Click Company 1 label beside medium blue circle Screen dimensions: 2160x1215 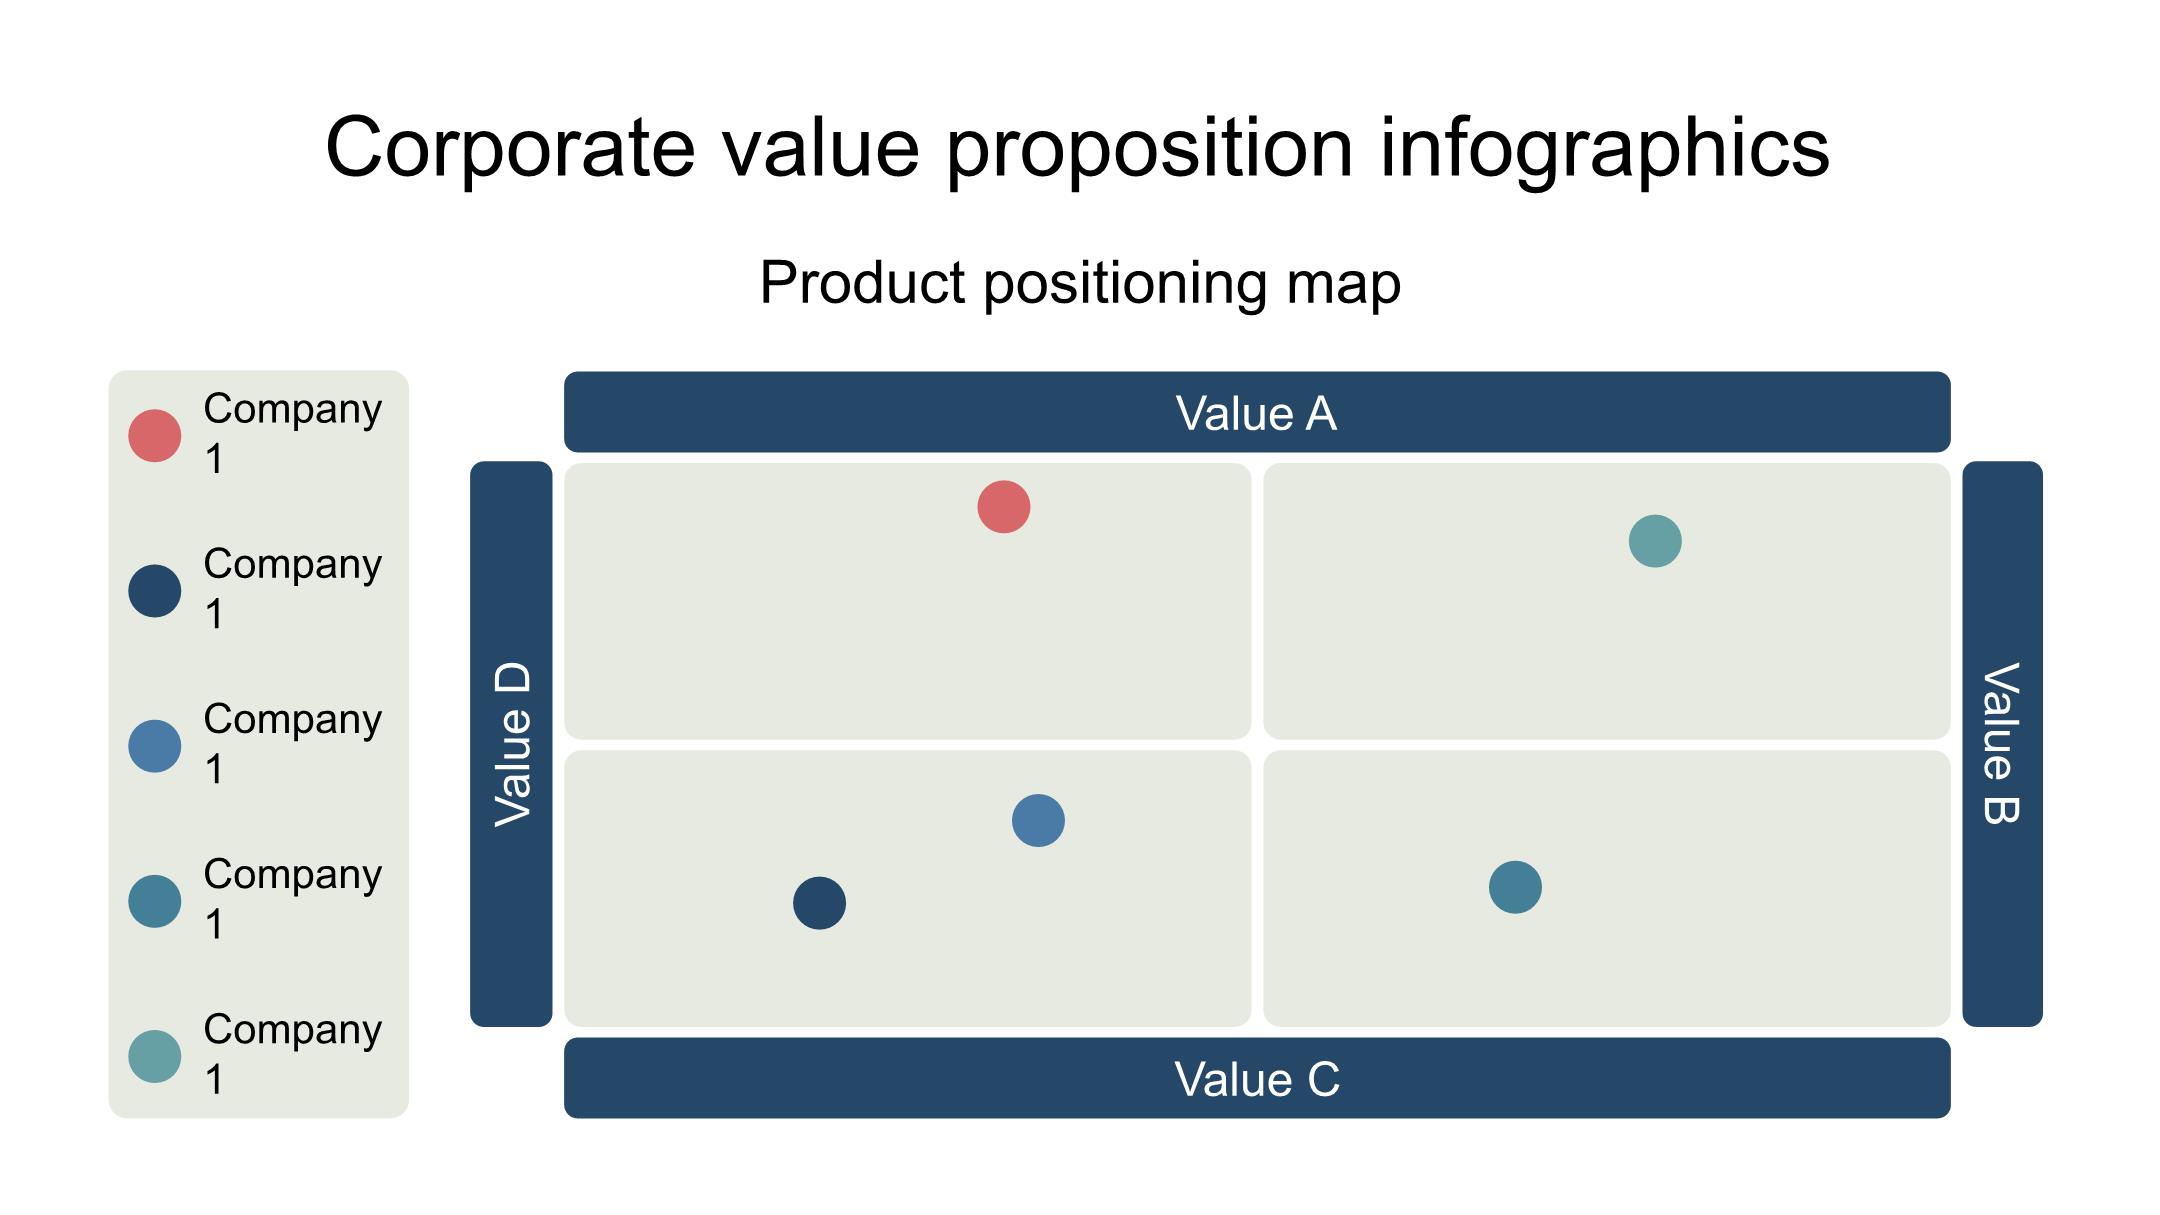tap(292, 744)
